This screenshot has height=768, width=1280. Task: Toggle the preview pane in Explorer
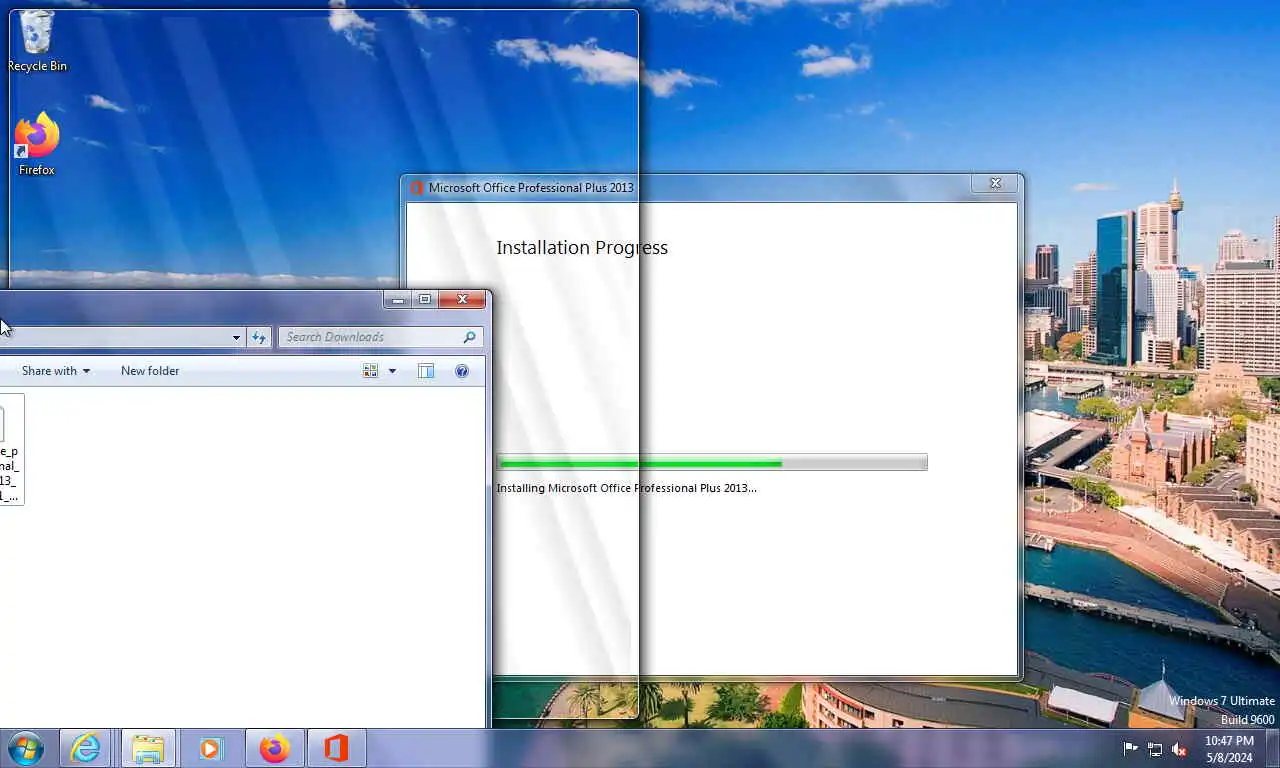click(x=426, y=371)
